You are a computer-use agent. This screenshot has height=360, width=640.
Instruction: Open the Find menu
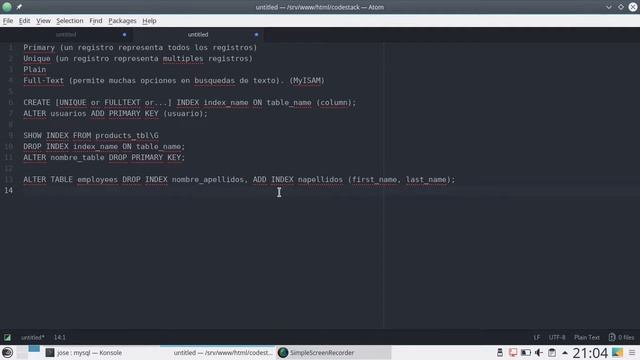[x=96, y=21]
